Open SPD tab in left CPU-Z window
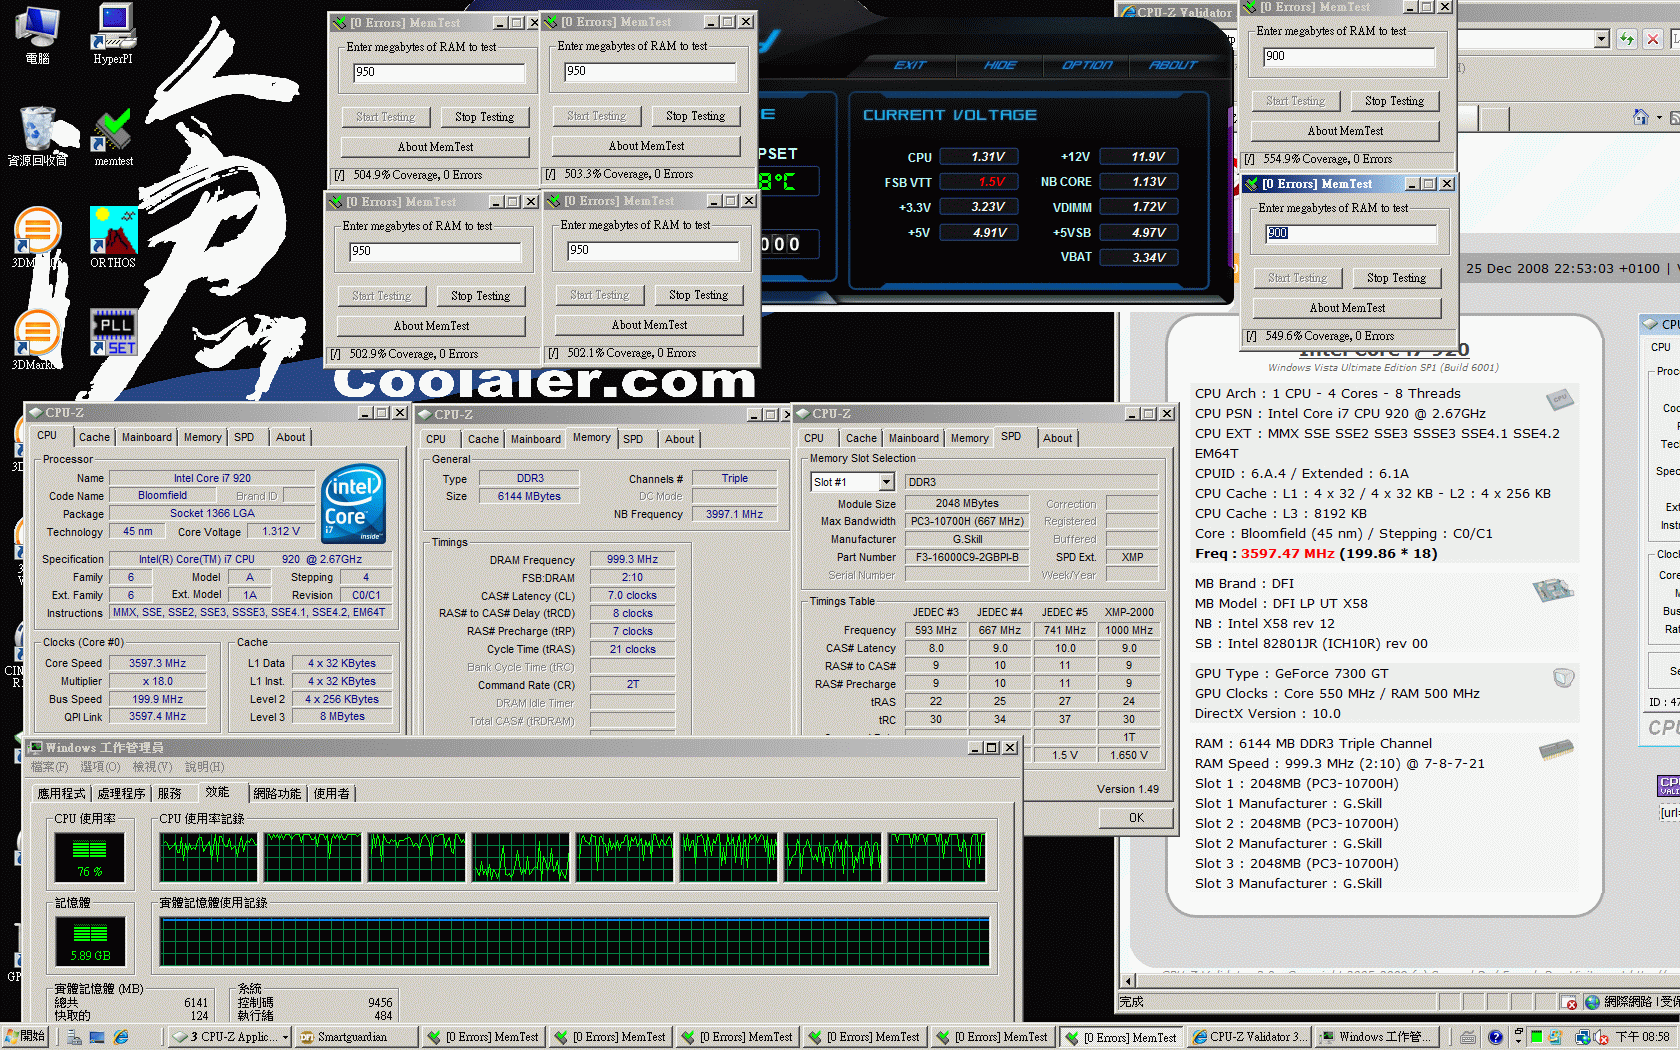The height and width of the screenshot is (1050, 1680). point(244,437)
